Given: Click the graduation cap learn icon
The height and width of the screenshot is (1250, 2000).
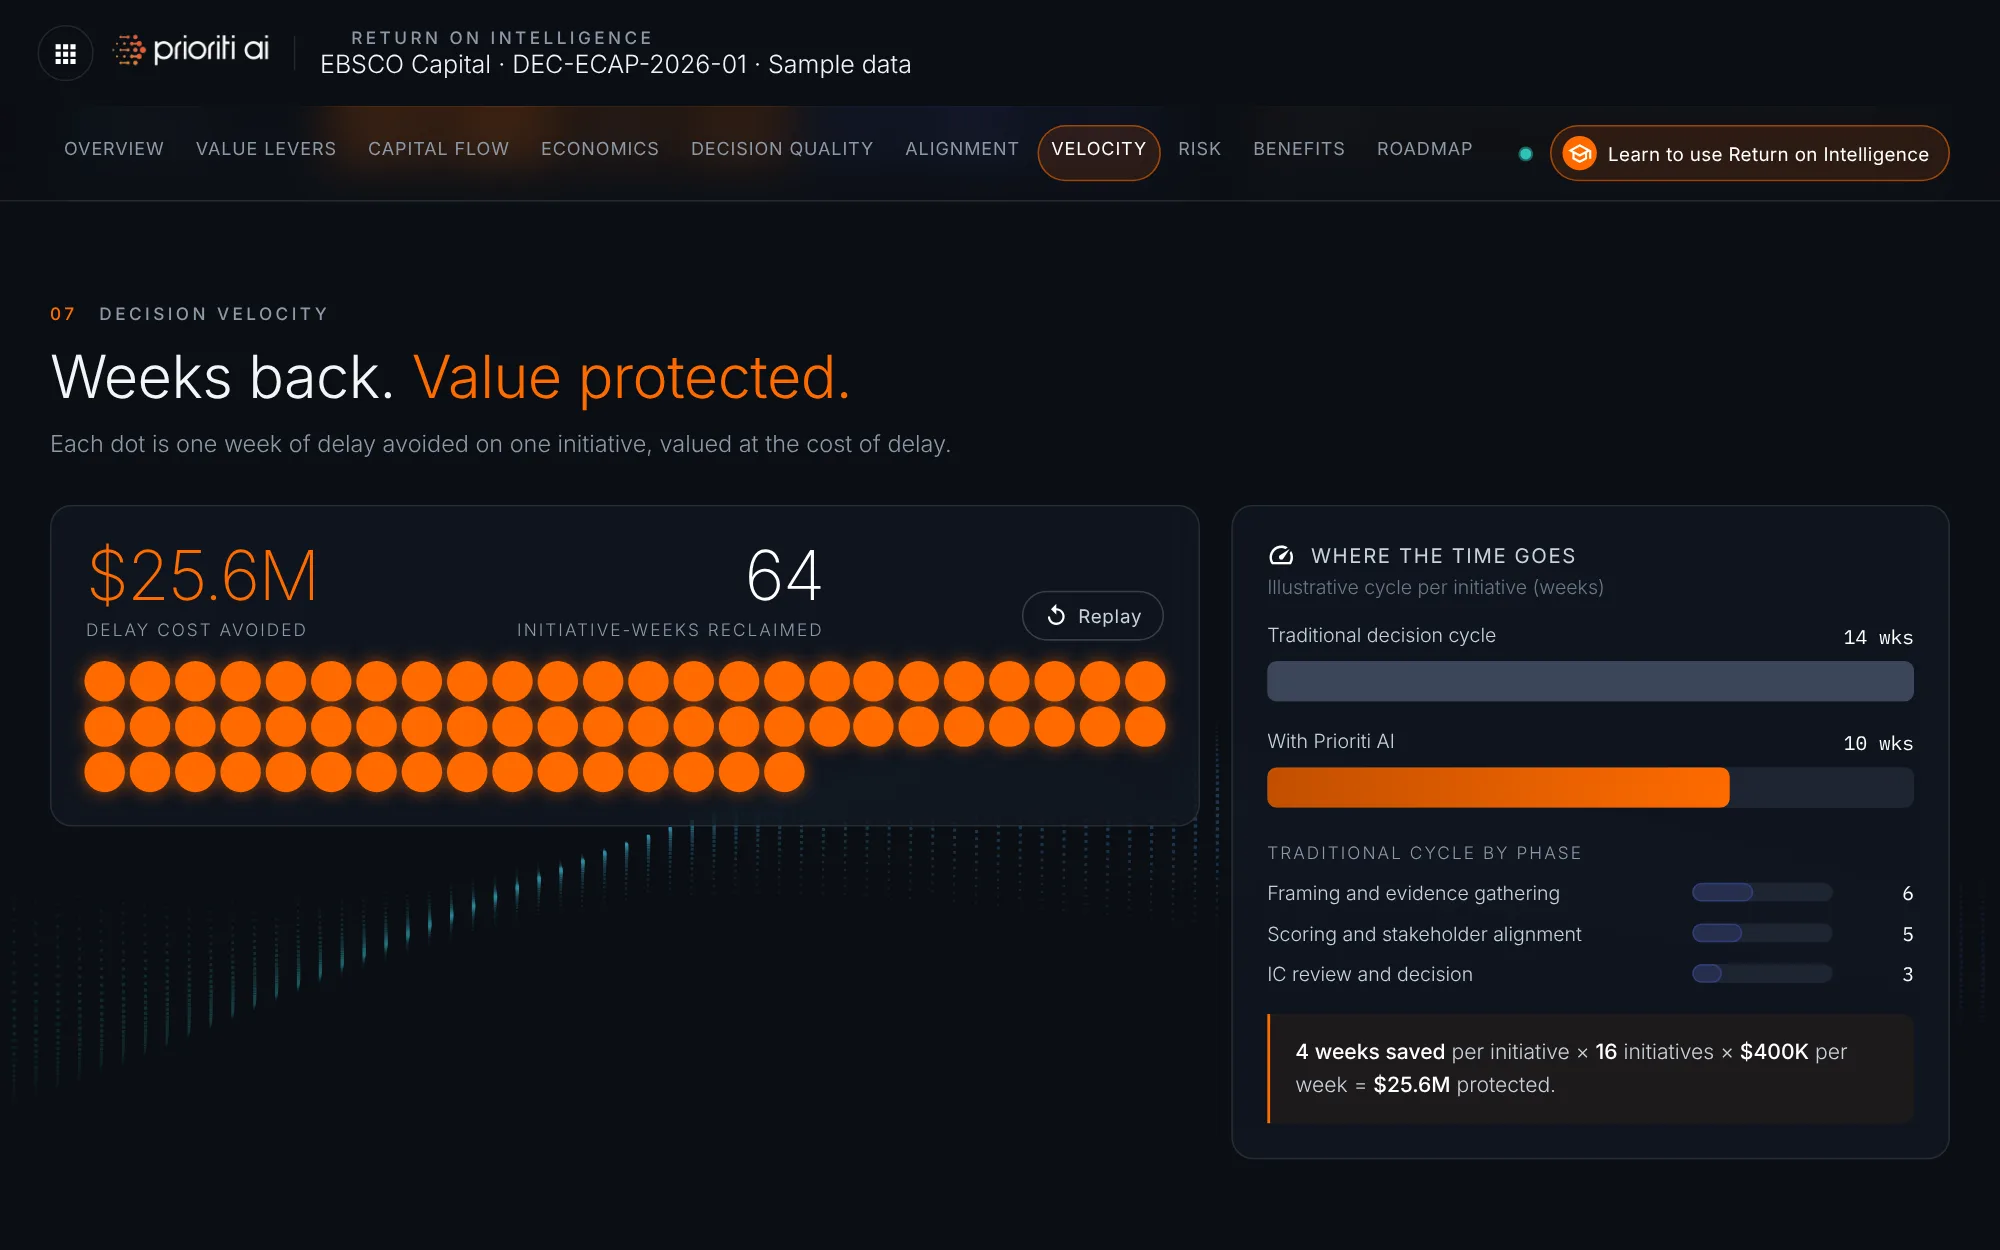Looking at the screenshot, I should pos(1580,153).
